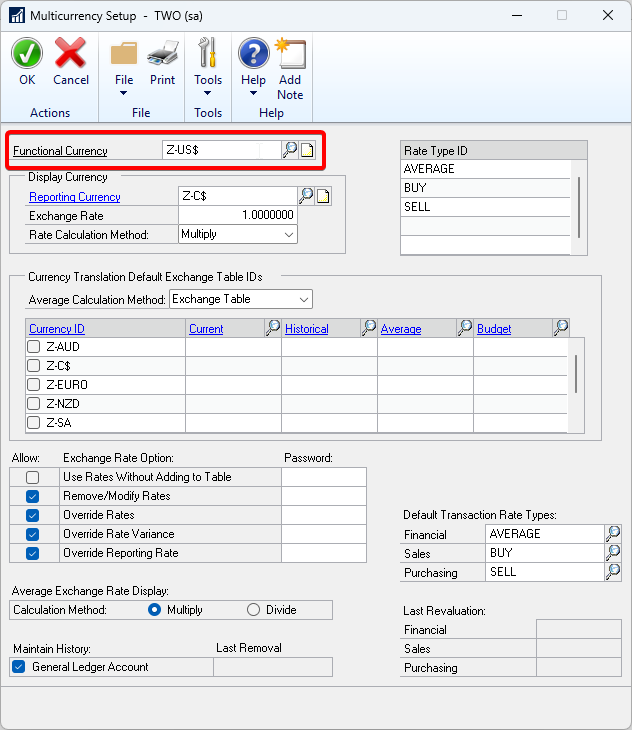Uncheck General Ledger Account history checkbox

(19, 667)
